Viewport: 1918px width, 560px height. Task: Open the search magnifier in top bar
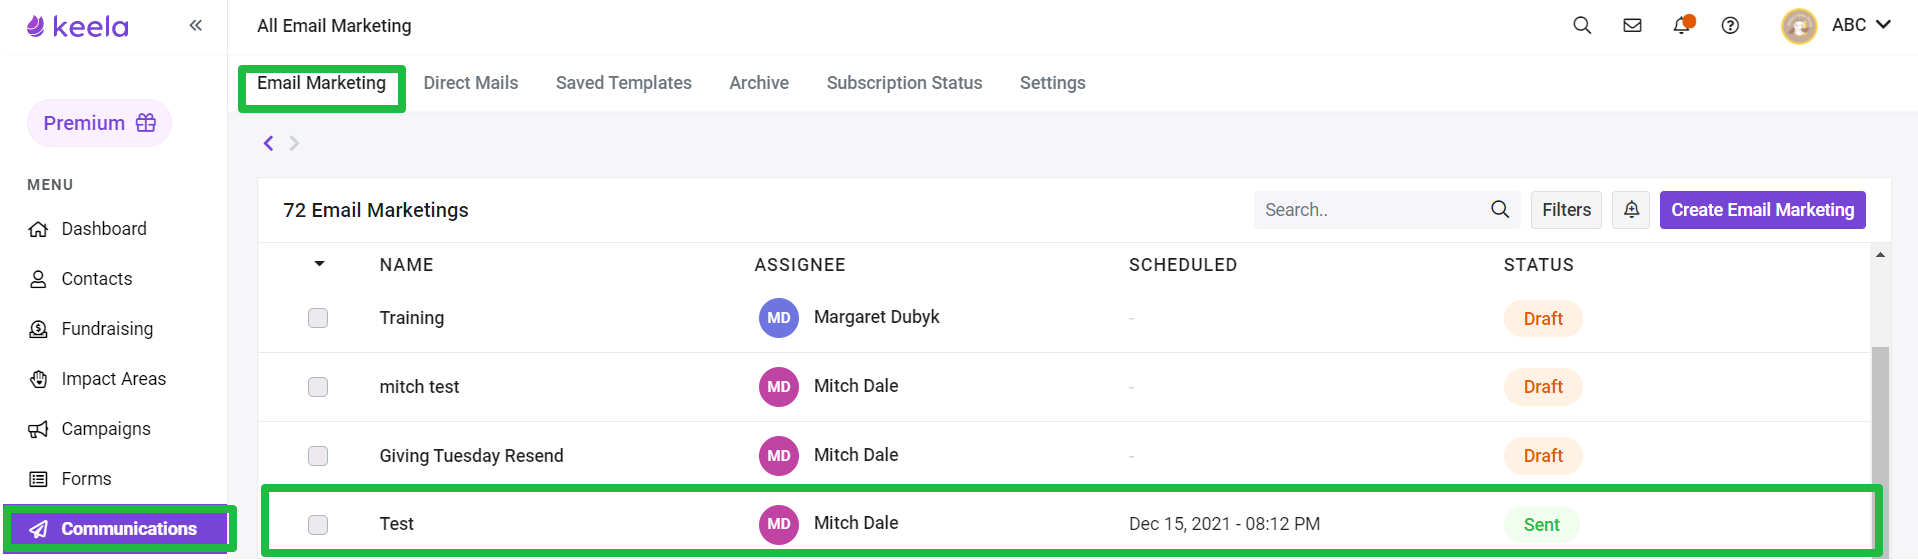[x=1582, y=25]
